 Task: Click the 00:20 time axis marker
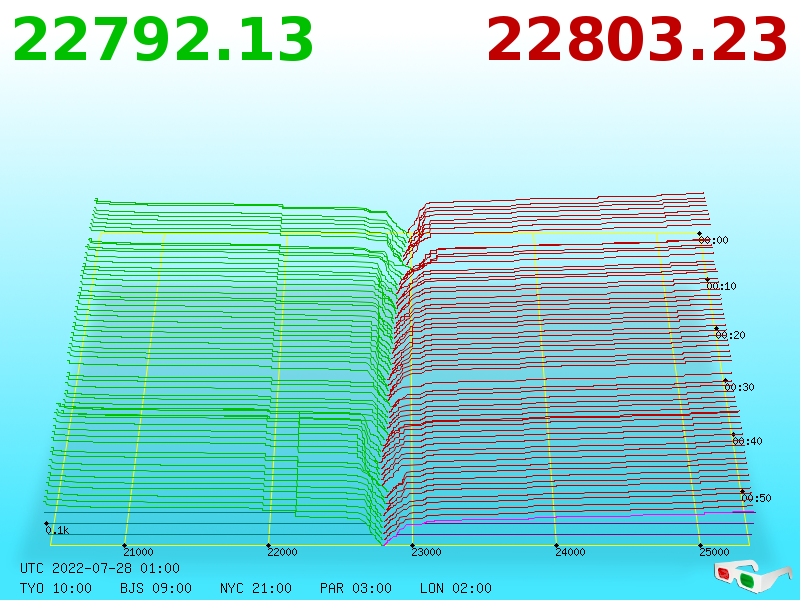point(731,335)
